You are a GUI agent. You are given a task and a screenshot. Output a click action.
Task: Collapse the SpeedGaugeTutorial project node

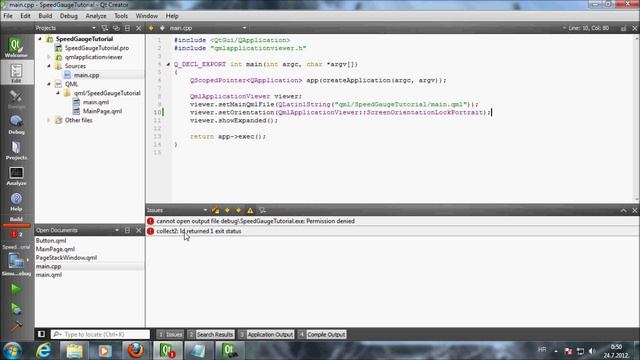click(x=40, y=39)
